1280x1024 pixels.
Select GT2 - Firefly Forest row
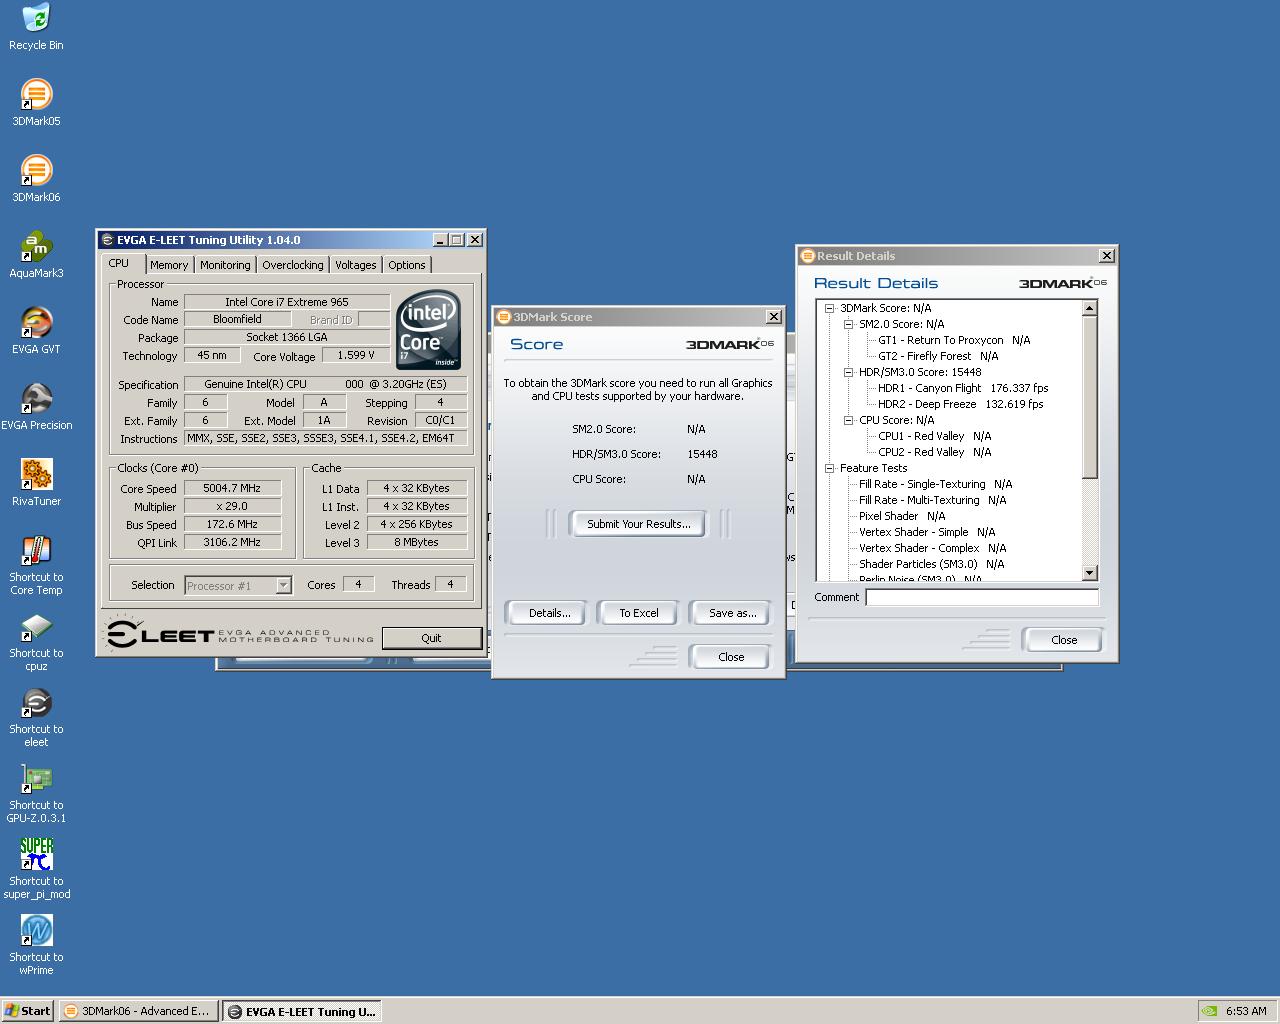(938, 356)
